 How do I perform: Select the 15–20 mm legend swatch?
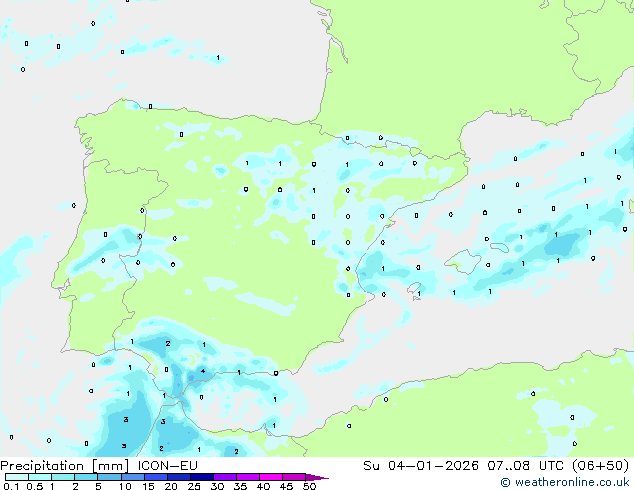[x=156, y=477]
